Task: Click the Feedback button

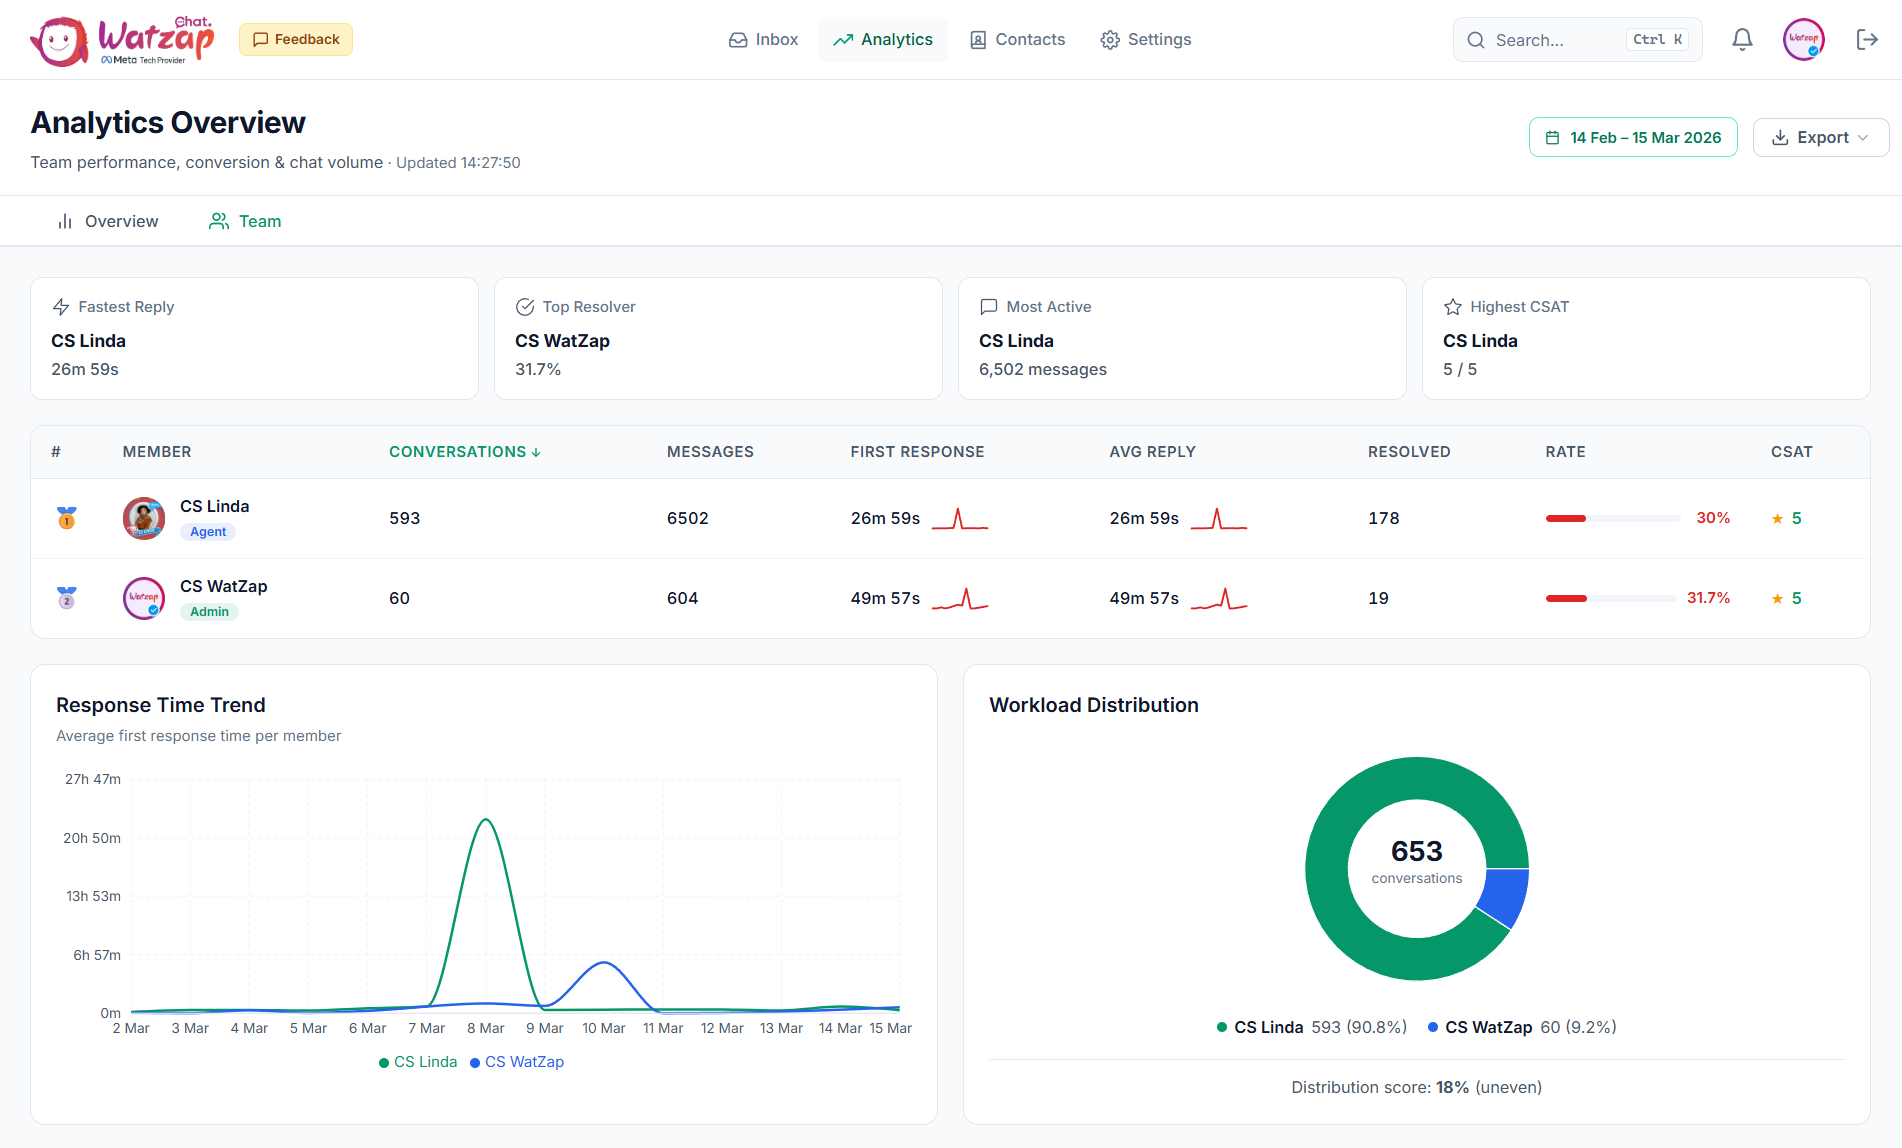Action: point(296,40)
